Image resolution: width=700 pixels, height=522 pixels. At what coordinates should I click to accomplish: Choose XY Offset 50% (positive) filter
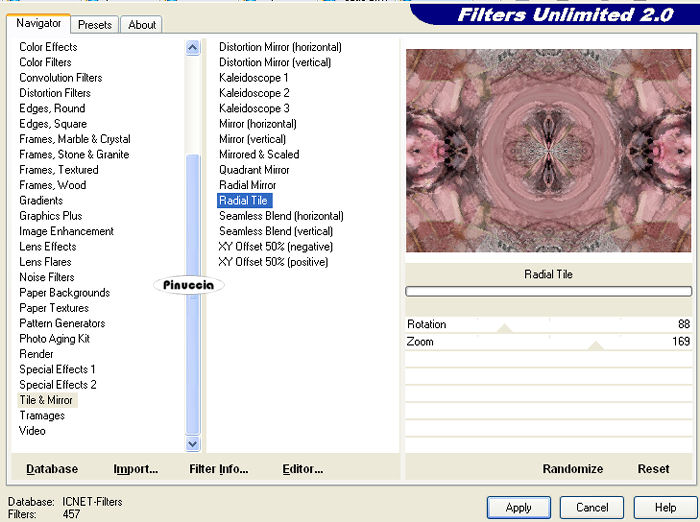pos(273,262)
